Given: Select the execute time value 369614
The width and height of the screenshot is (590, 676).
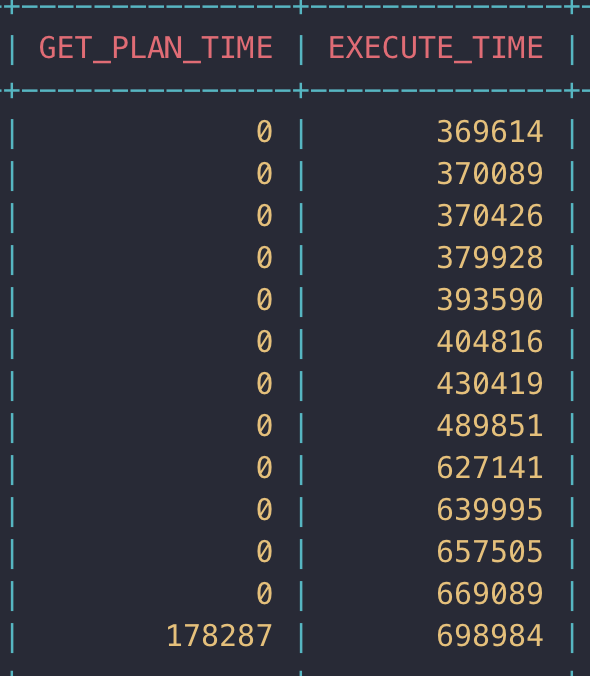Looking at the screenshot, I should click(490, 132).
